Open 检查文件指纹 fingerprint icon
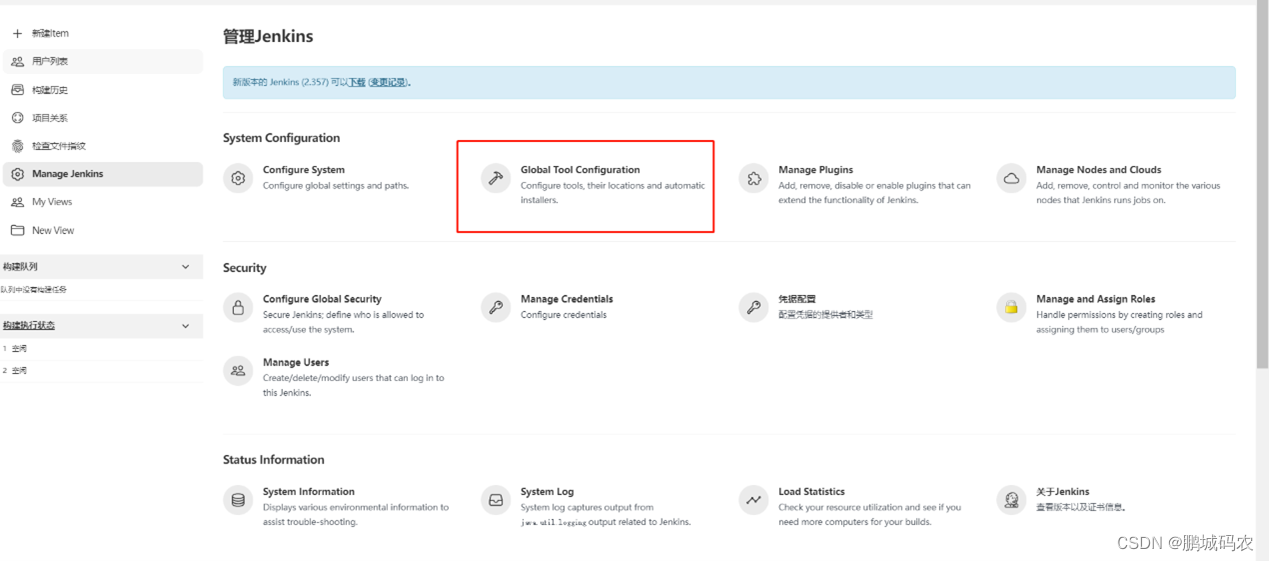This screenshot has width=1269, height=561. click(17, 145)
